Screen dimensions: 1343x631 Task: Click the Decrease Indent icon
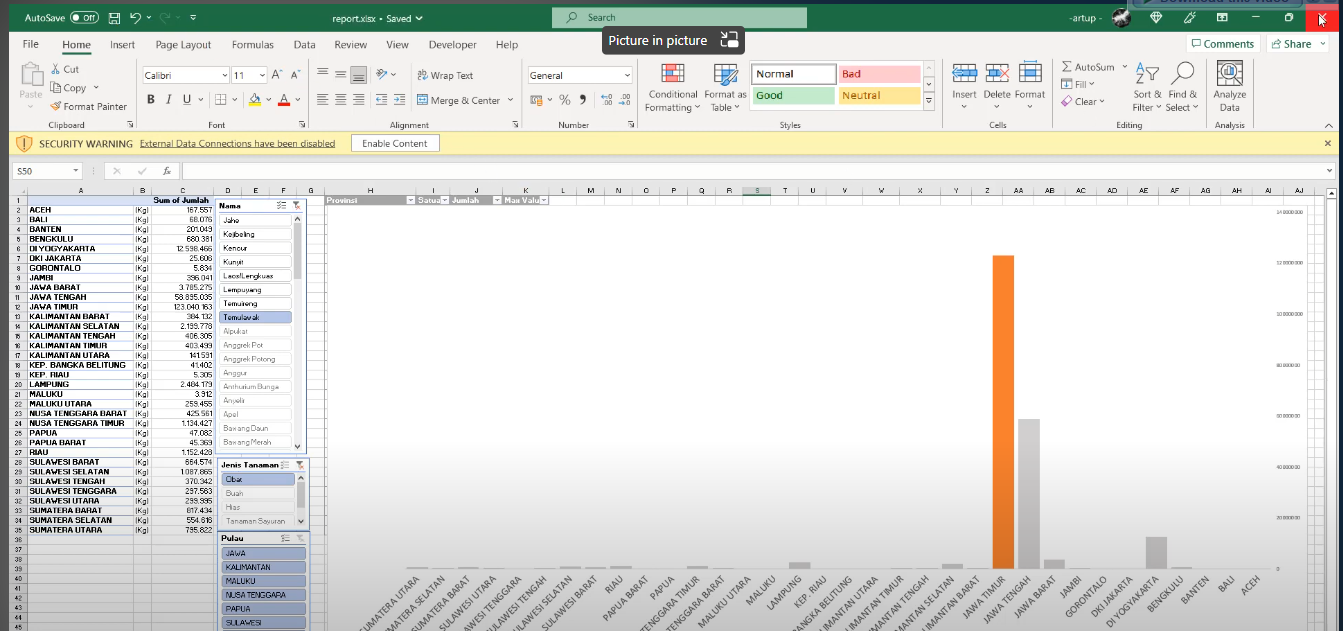tap(383, 99)
